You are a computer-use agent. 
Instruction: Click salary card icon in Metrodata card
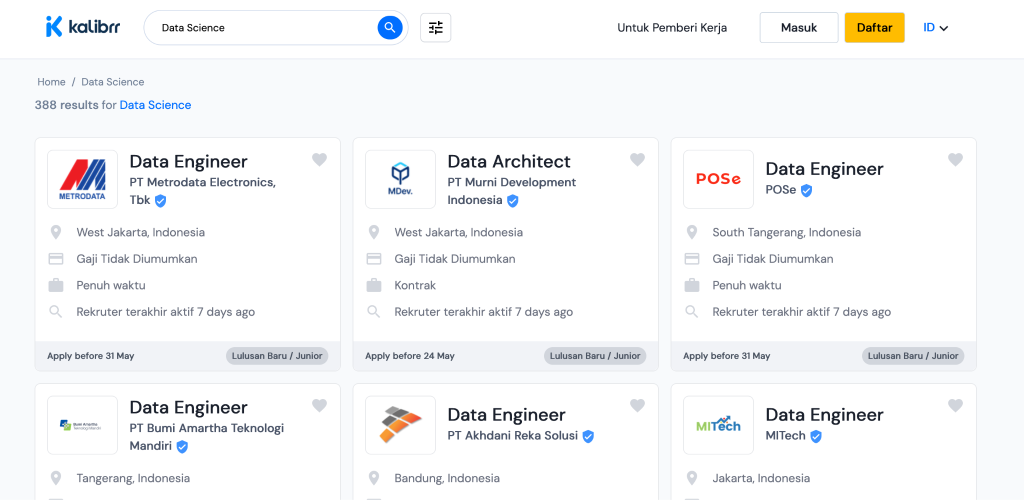pyautogui.click(x=56, y=259)
